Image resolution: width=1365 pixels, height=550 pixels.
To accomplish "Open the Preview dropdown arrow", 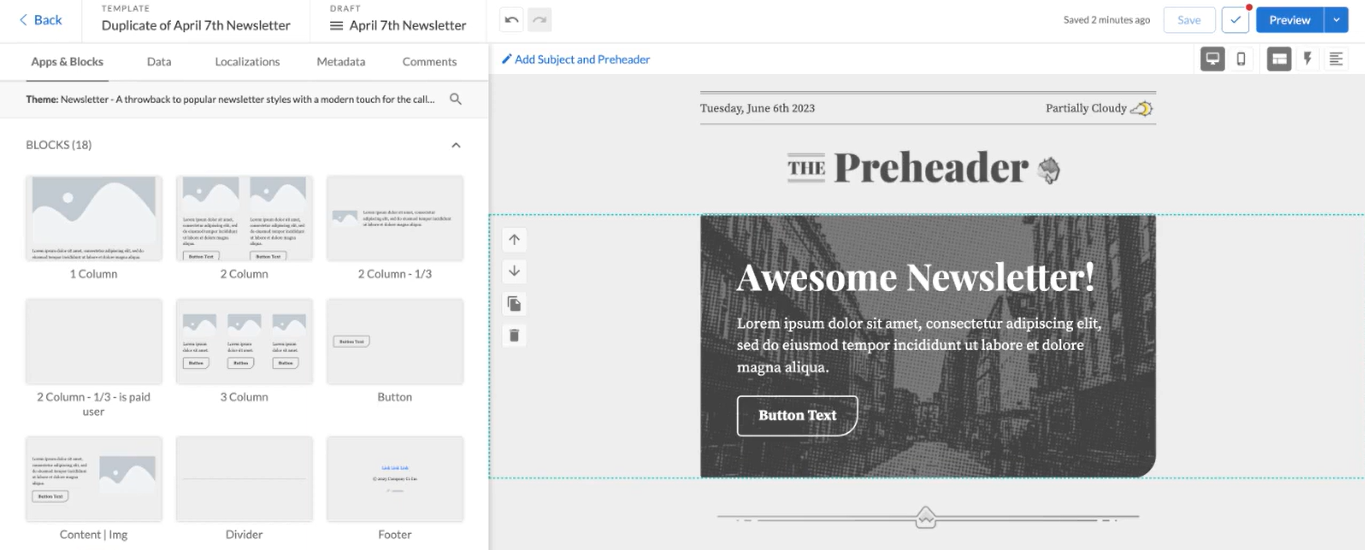I will (1337, 20).
